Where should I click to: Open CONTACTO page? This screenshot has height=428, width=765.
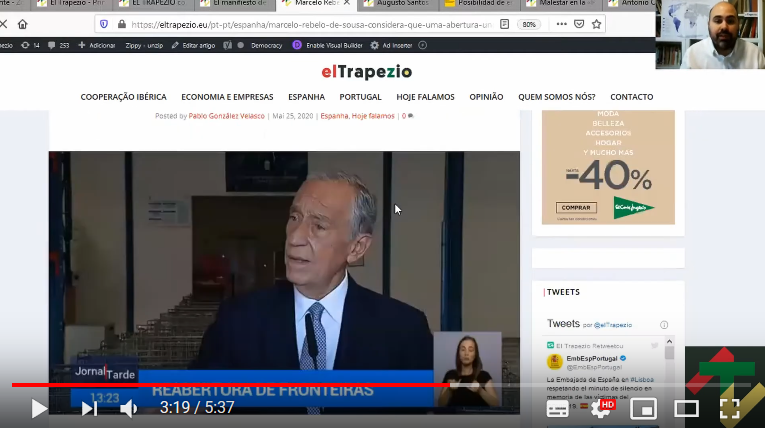click(632, 97)
